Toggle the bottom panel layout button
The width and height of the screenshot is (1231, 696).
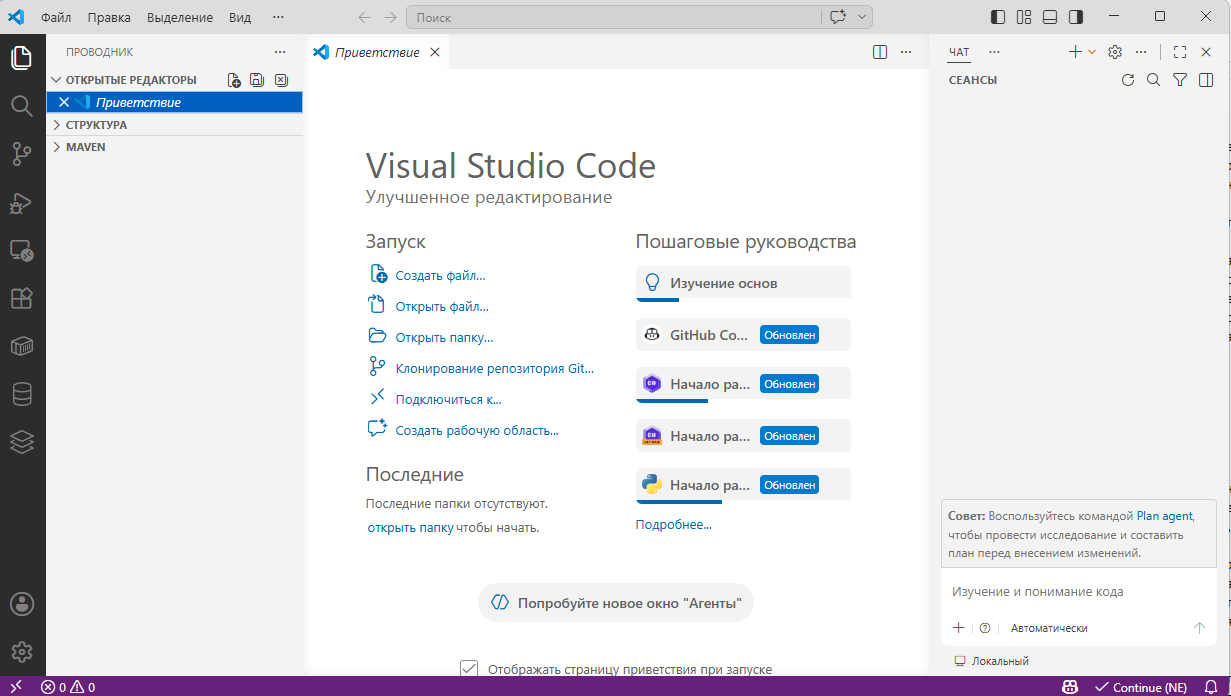pos(1050,17)
